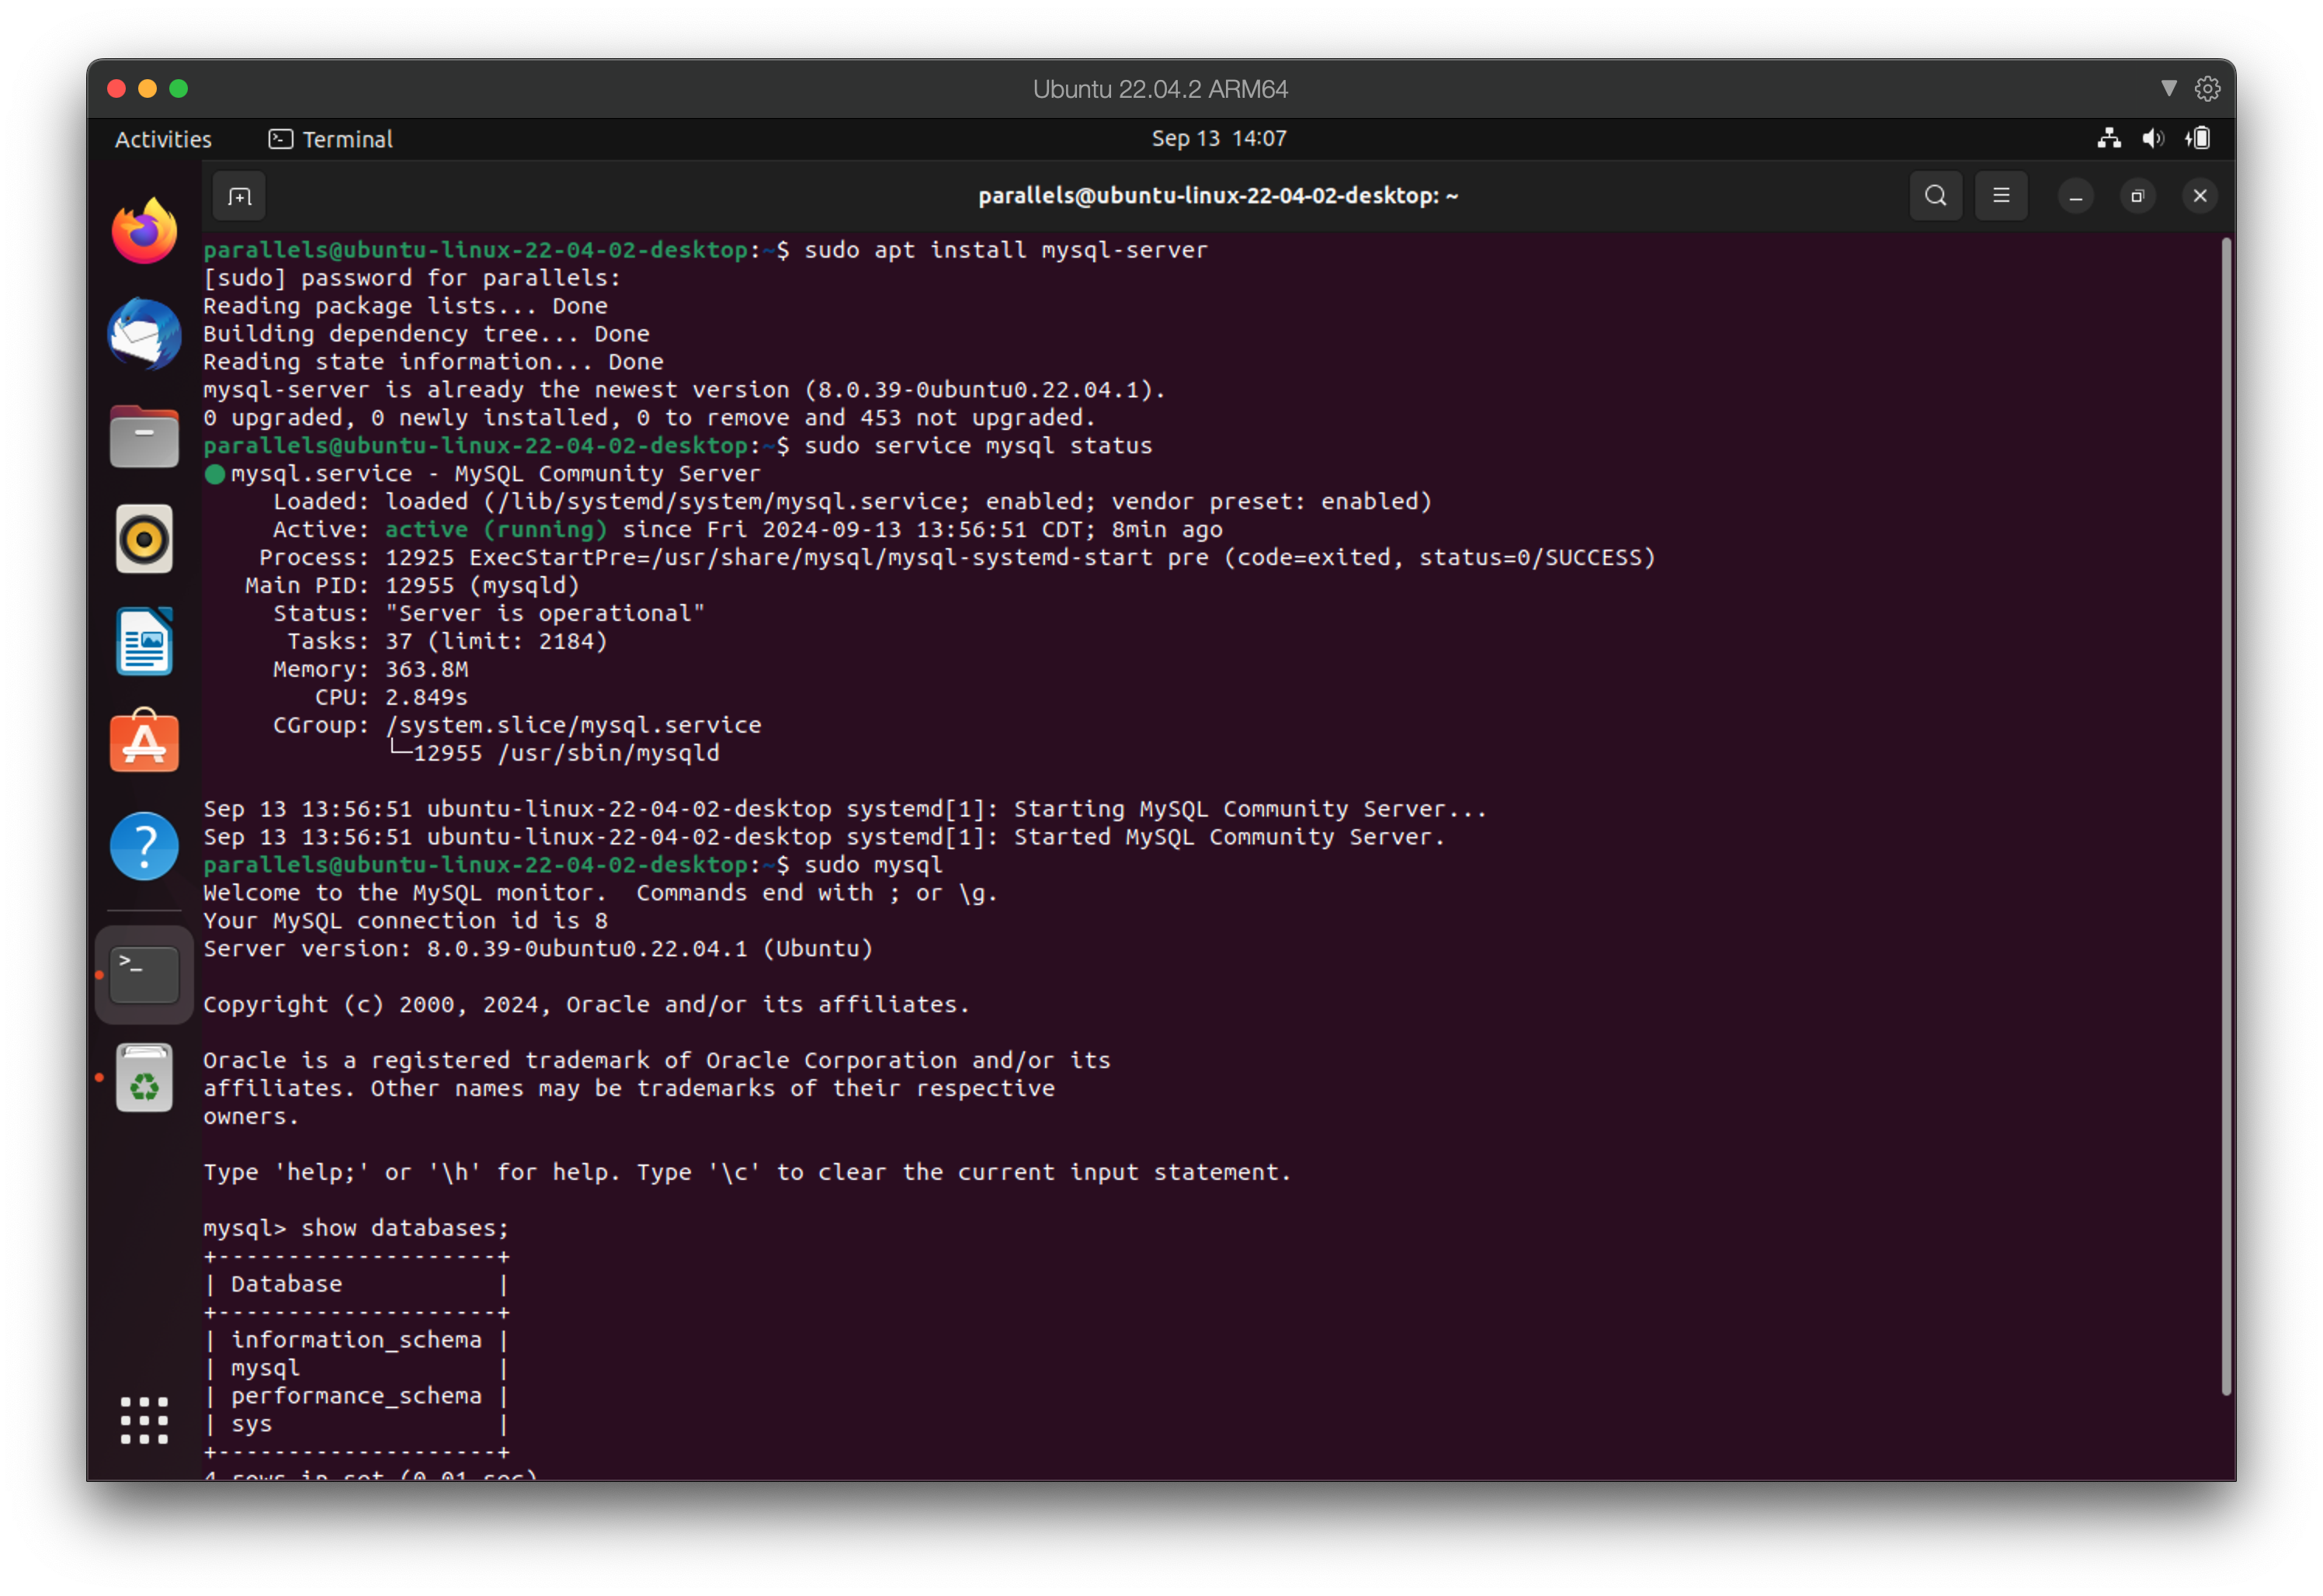Expand the settings gear menu
This screenshot has width=2323, height=1596.
point(2208,88)
